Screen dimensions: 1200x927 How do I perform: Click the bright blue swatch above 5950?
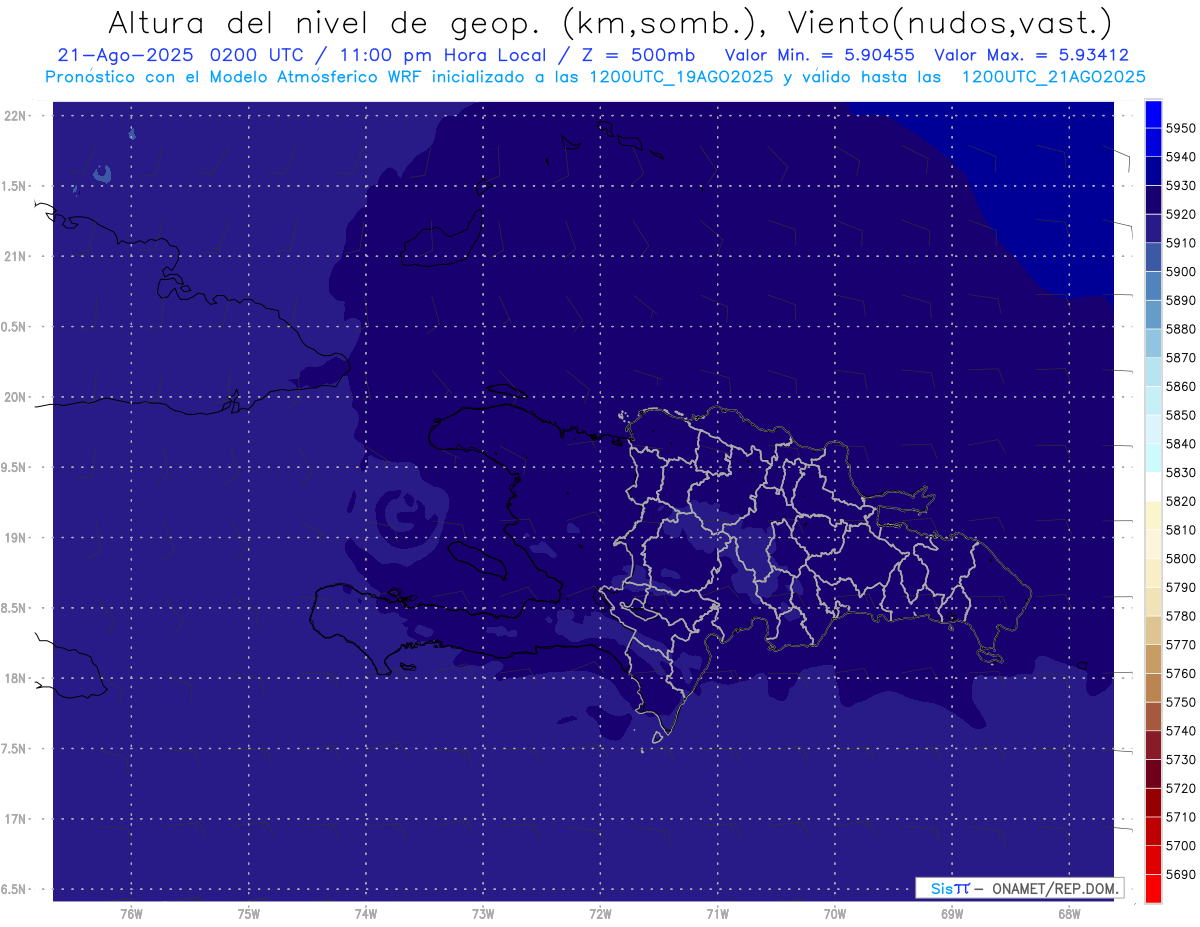(1153, 113)
